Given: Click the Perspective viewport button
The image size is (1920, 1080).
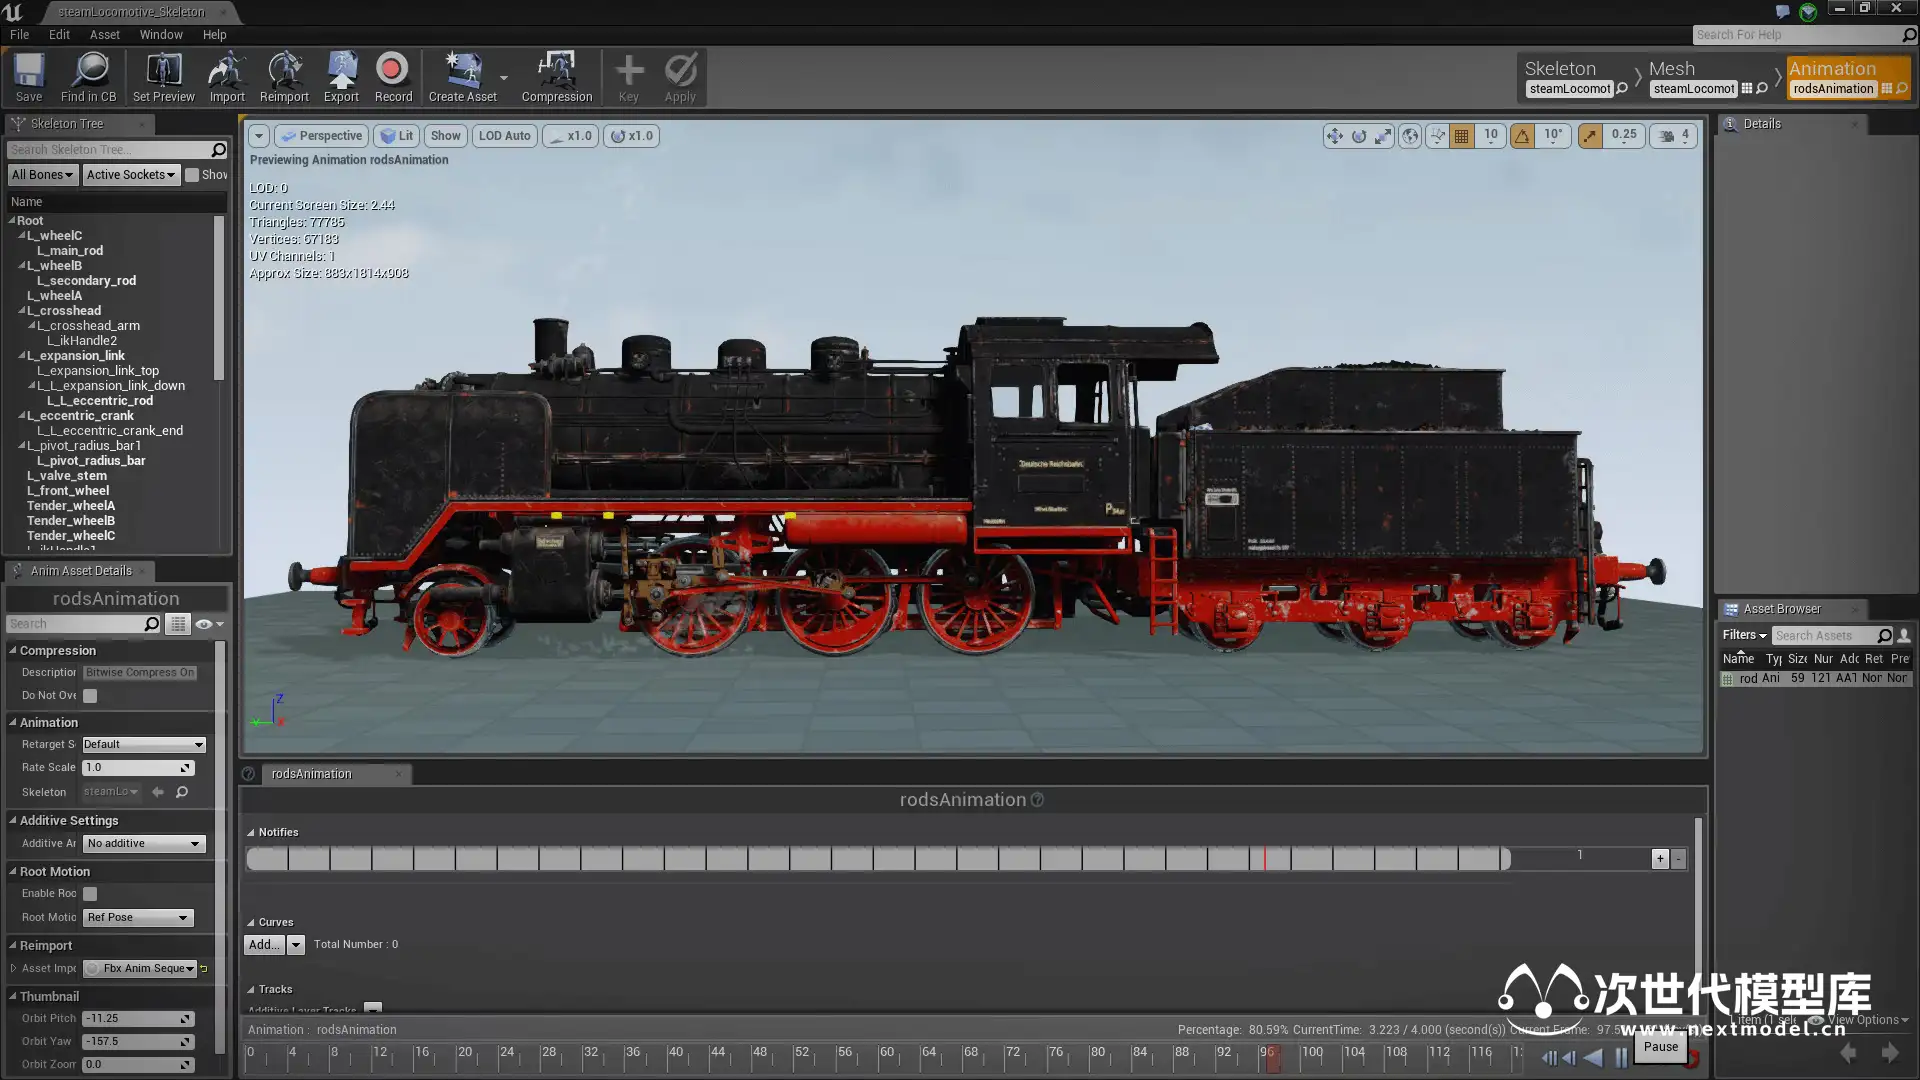Looking at the screenshot, I should coord(321,136).
